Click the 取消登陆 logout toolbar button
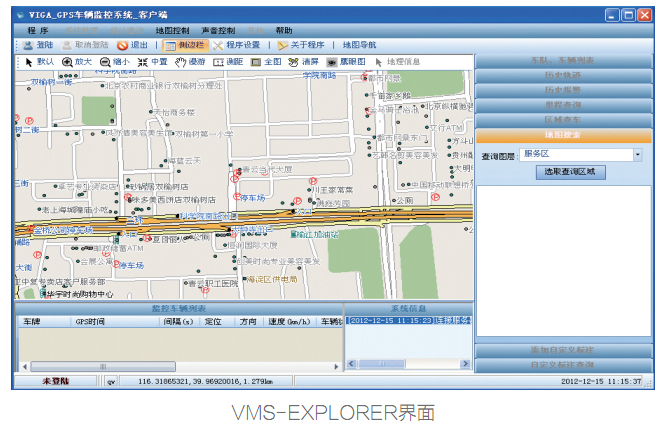This screenshot has width=670, height=432. click(x=85, y=45)
